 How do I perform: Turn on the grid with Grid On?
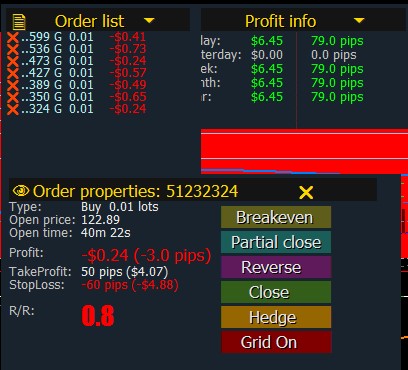(276, 342)
